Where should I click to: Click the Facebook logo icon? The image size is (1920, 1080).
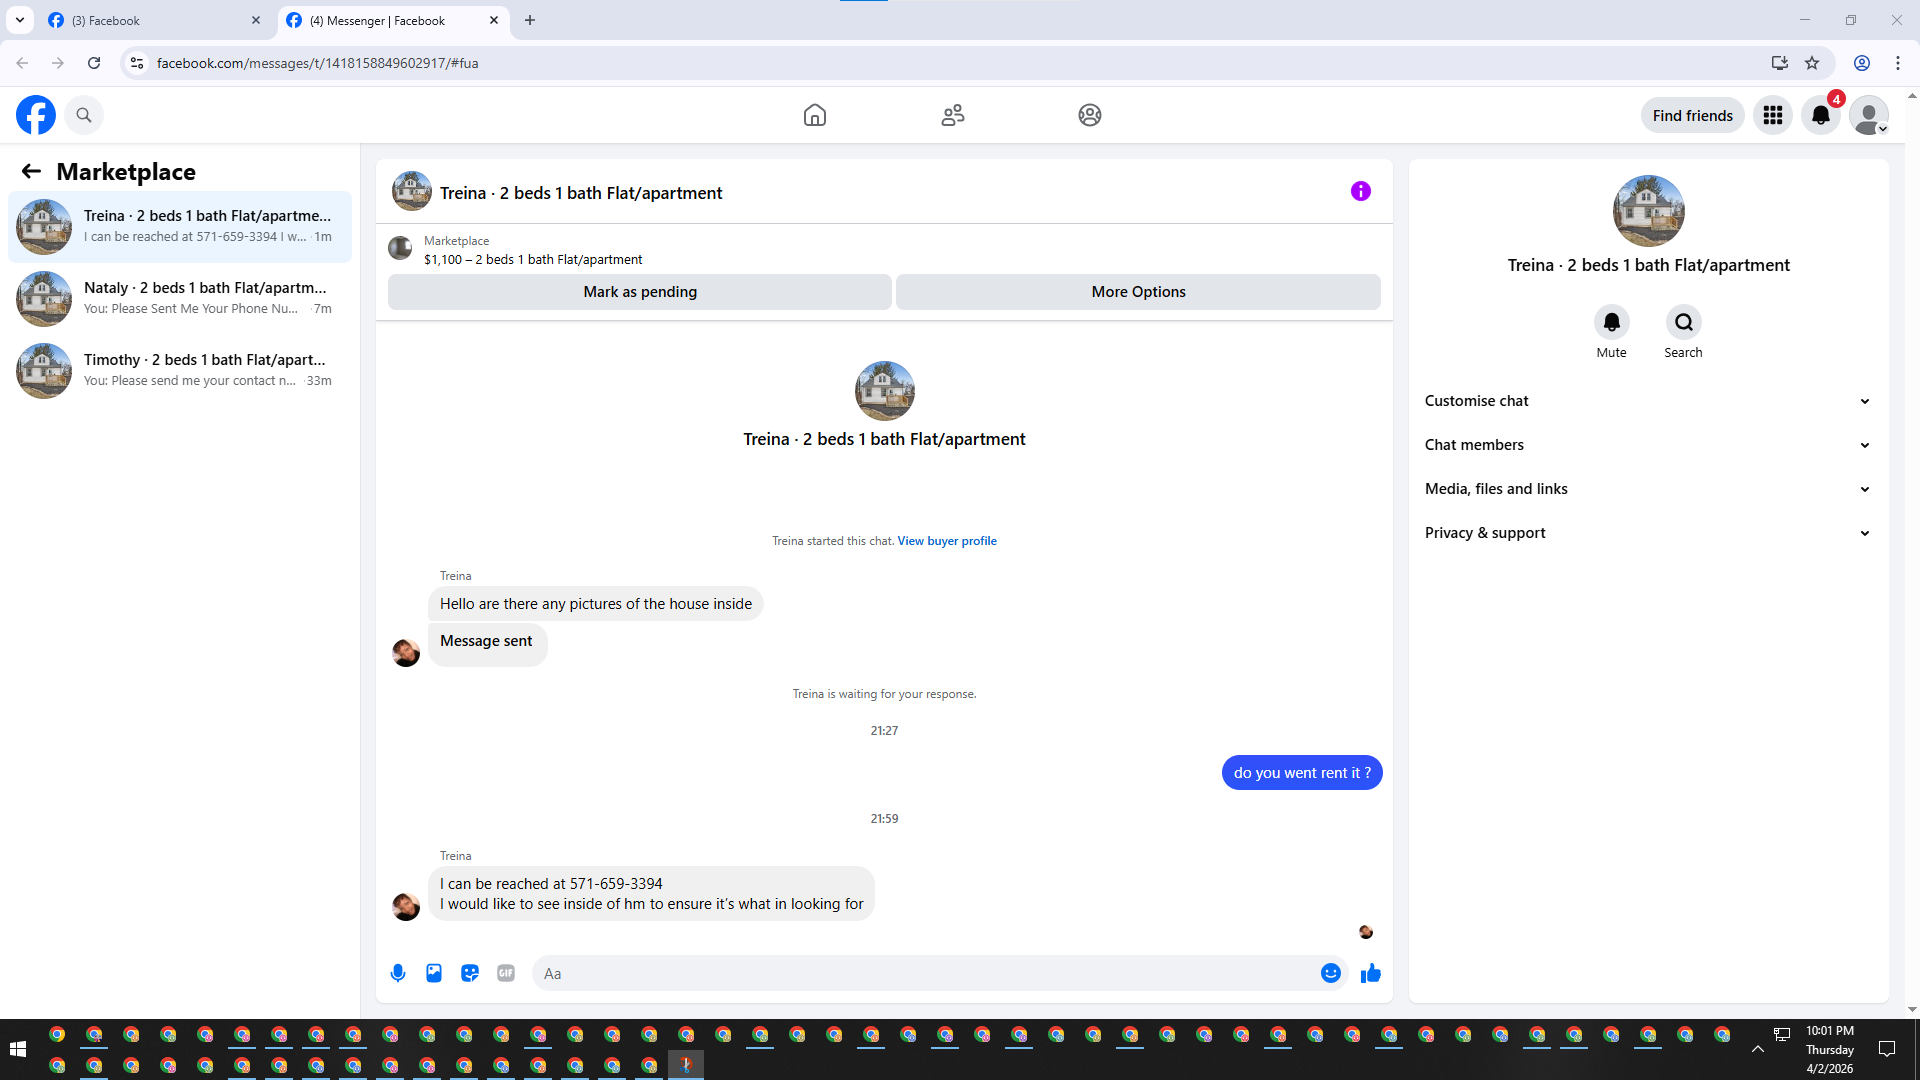point(36,115)
